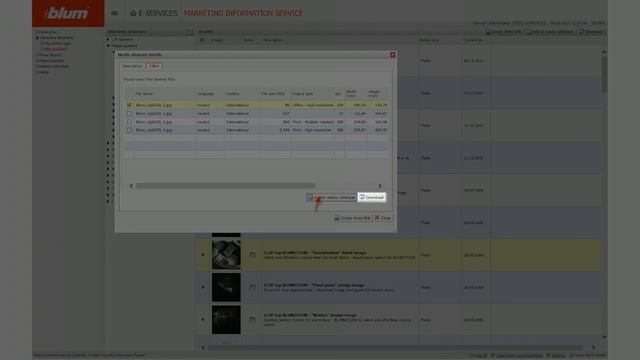Expand the "Motion" design image row
This screenshot has width=640, height=360.
click(x=203, y=319)
